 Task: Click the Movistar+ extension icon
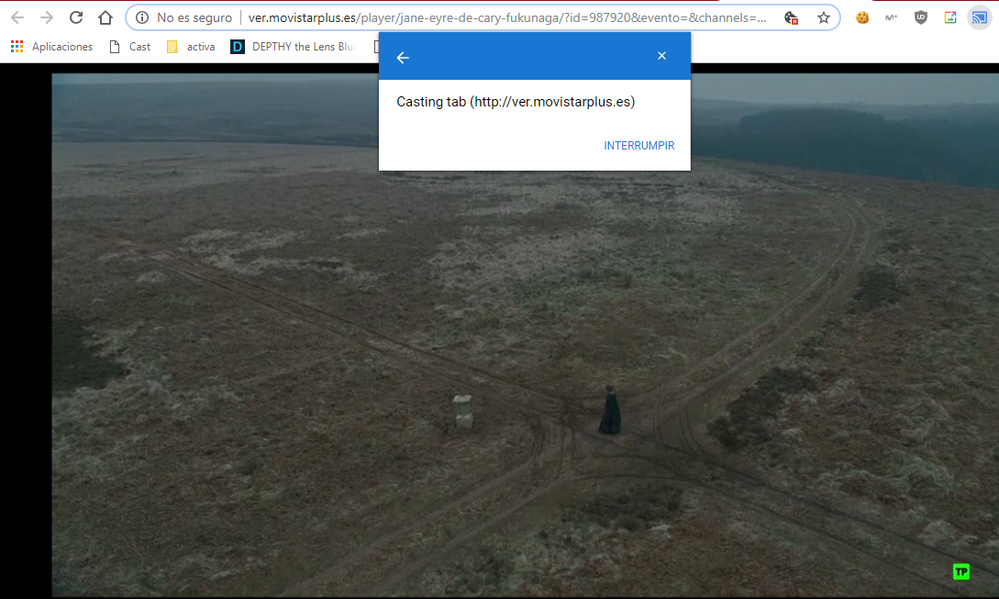click(x=891, y=17)
